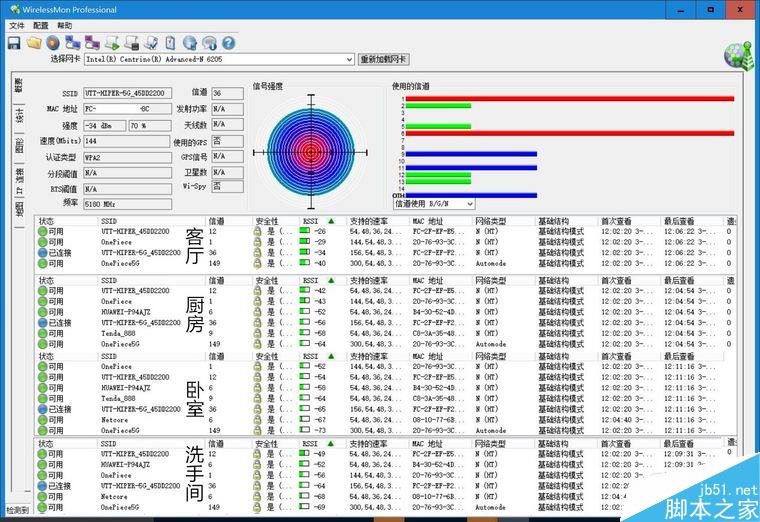The height and width of the screenshot is (522, 760).
Task: Switch to the 概要 vertical tab
Action: click(x=18, y=86)
